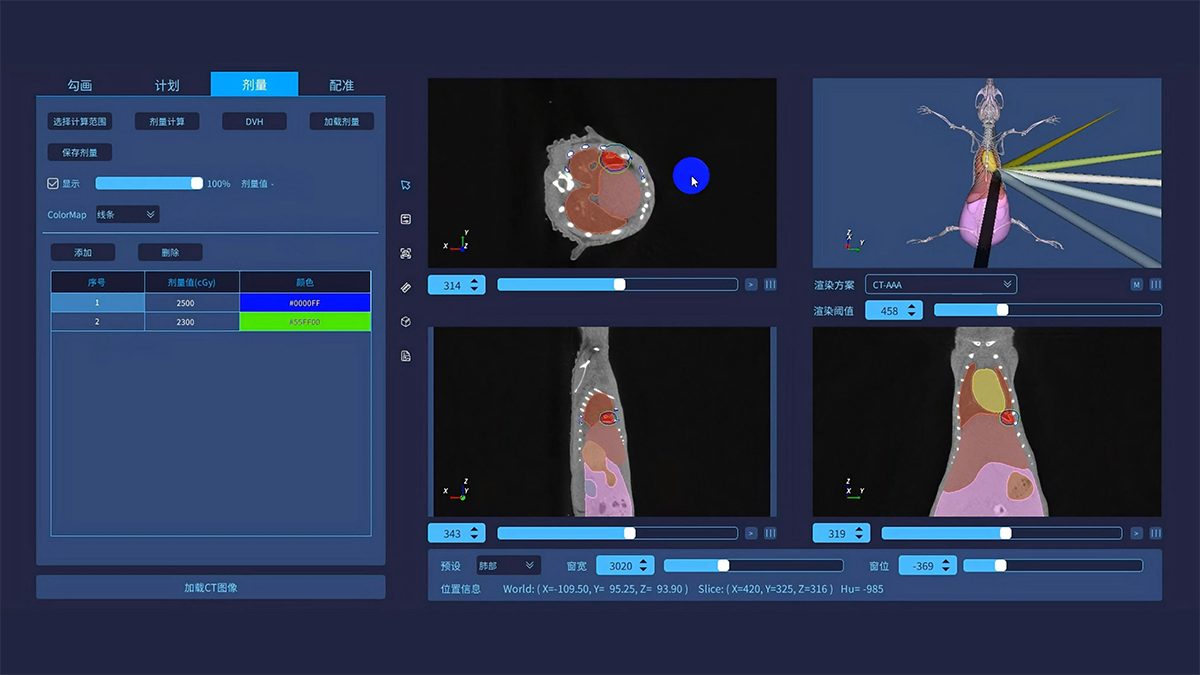Viewport: 1200px width, 675px height.
Task: Click the > button beside the 319 slice slider
Action: (1136, 533)
